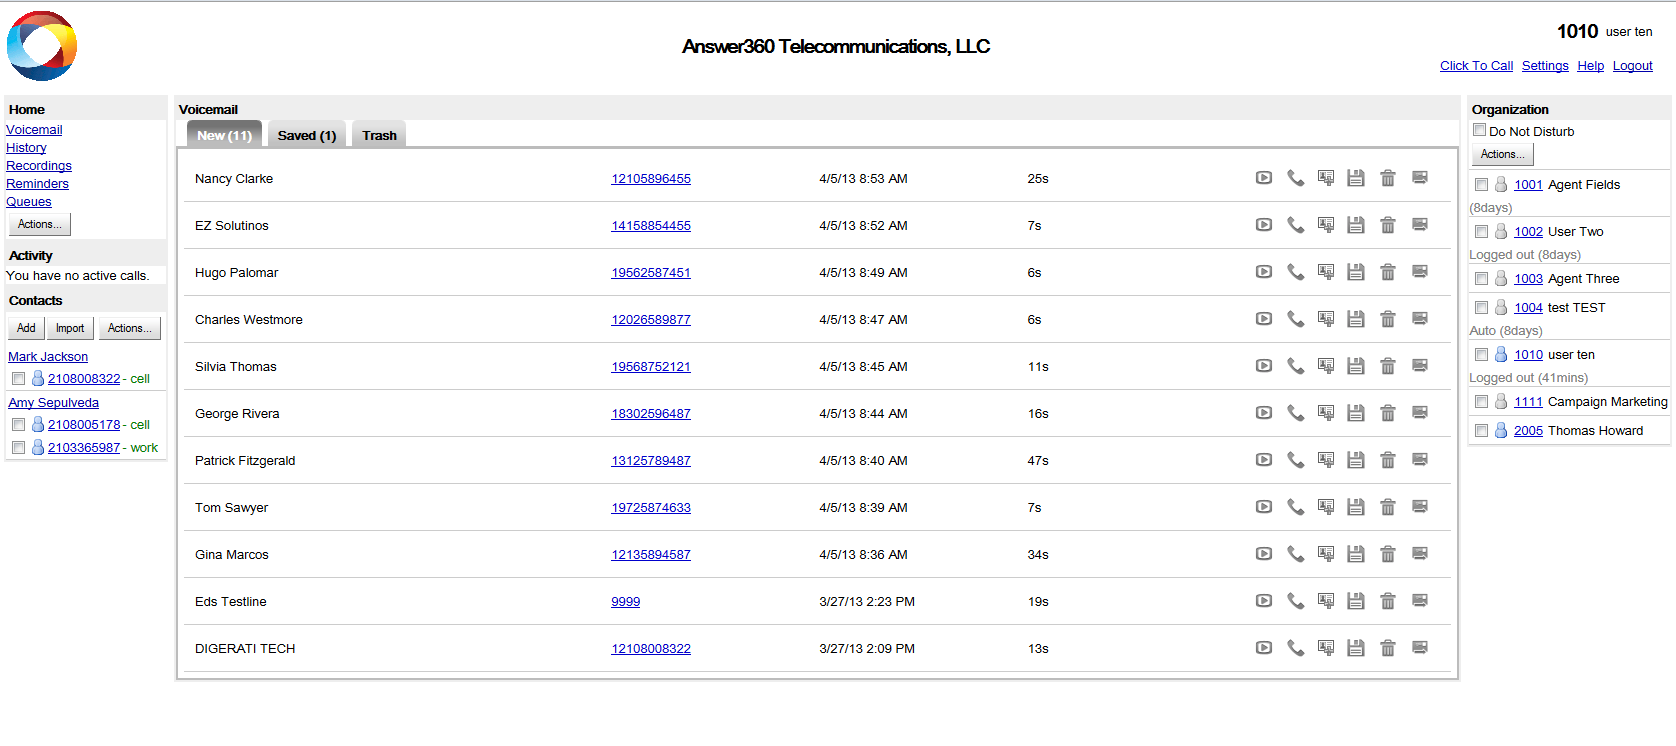Image resolution: width=1676 pixels, height=746 pixels.
Task: Add Hugo Palomar to contacts via icon
Action: (1326, 272)
